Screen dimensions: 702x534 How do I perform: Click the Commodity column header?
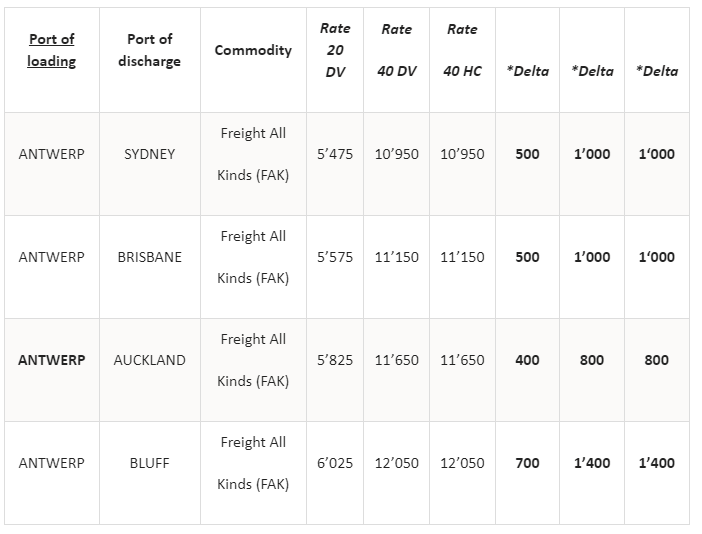click(x=253, y=50)
